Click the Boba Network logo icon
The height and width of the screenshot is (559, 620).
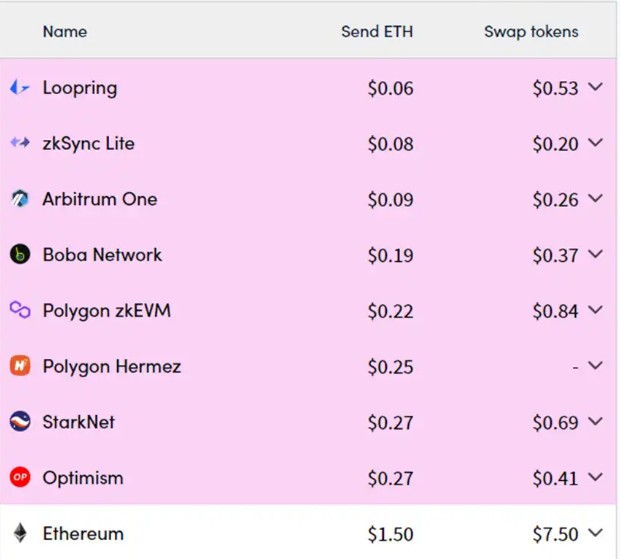20,254
